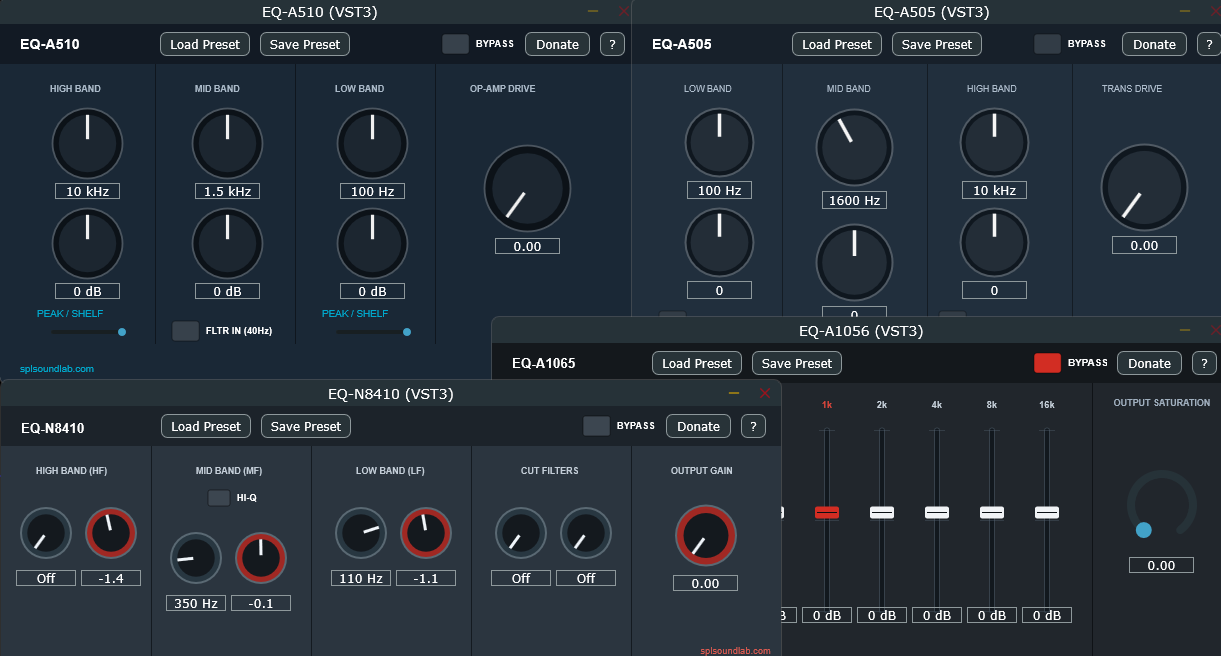The image size is (1221, 656).
Task: Open splsoundlab.com link in EQ-N8410
Action: 735,651
